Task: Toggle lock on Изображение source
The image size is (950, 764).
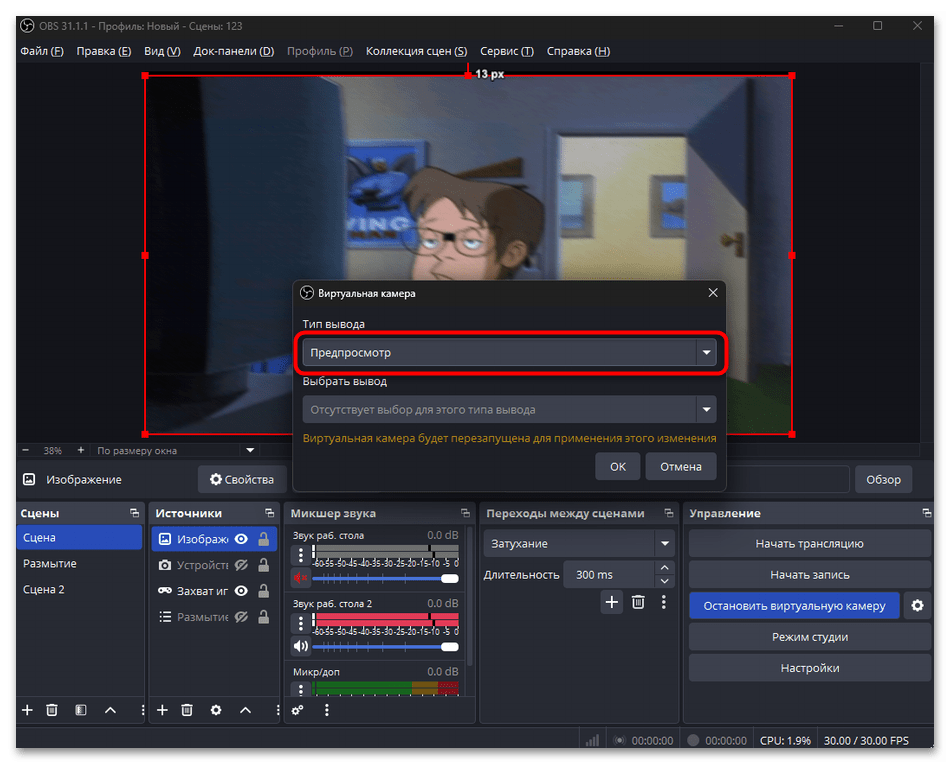Action: tap(264, 539)
